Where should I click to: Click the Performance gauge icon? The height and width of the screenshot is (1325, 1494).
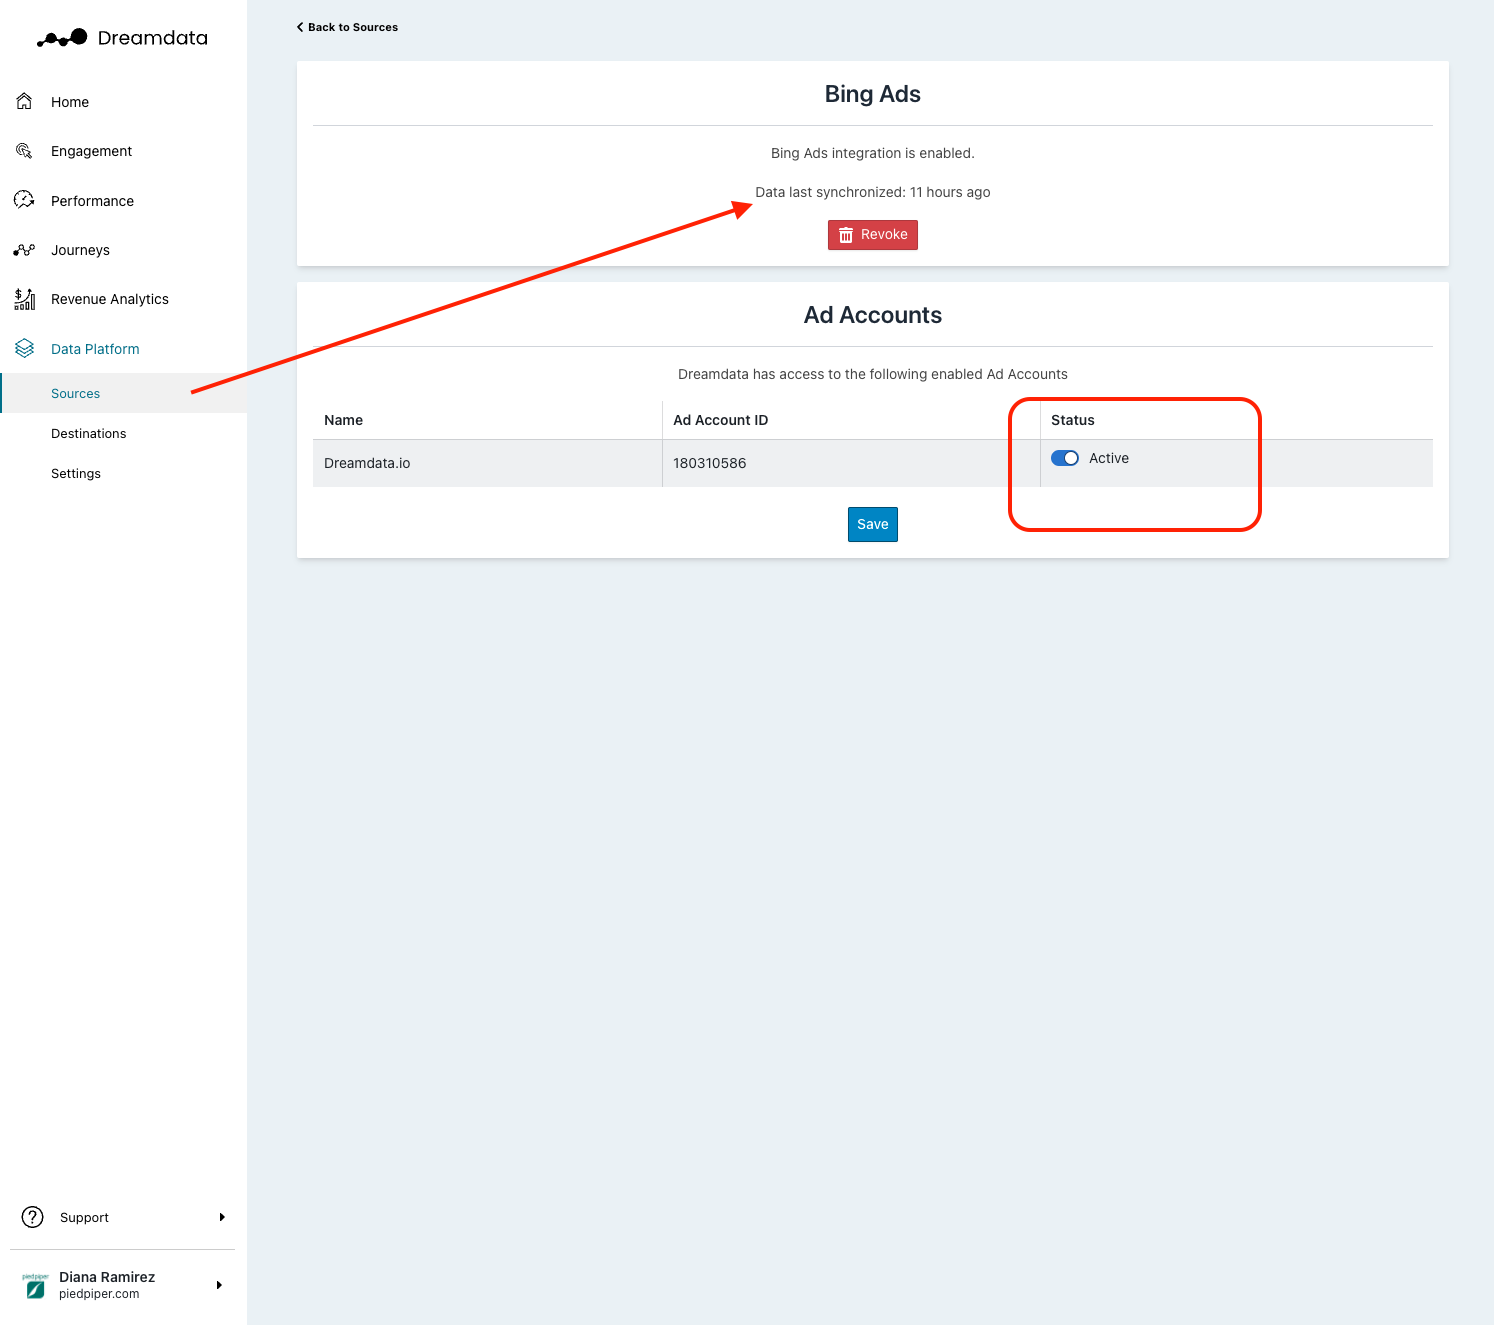point(24,200)
